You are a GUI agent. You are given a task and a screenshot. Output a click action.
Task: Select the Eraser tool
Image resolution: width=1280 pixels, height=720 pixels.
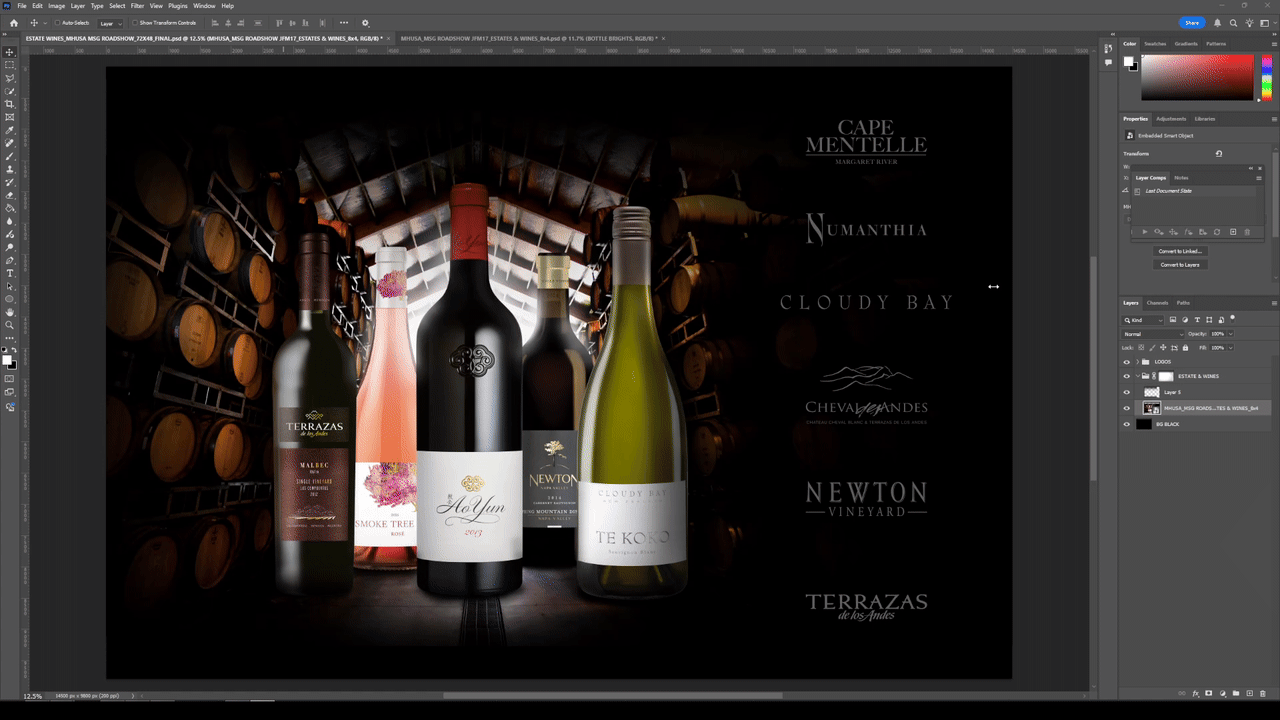point(10,195)
